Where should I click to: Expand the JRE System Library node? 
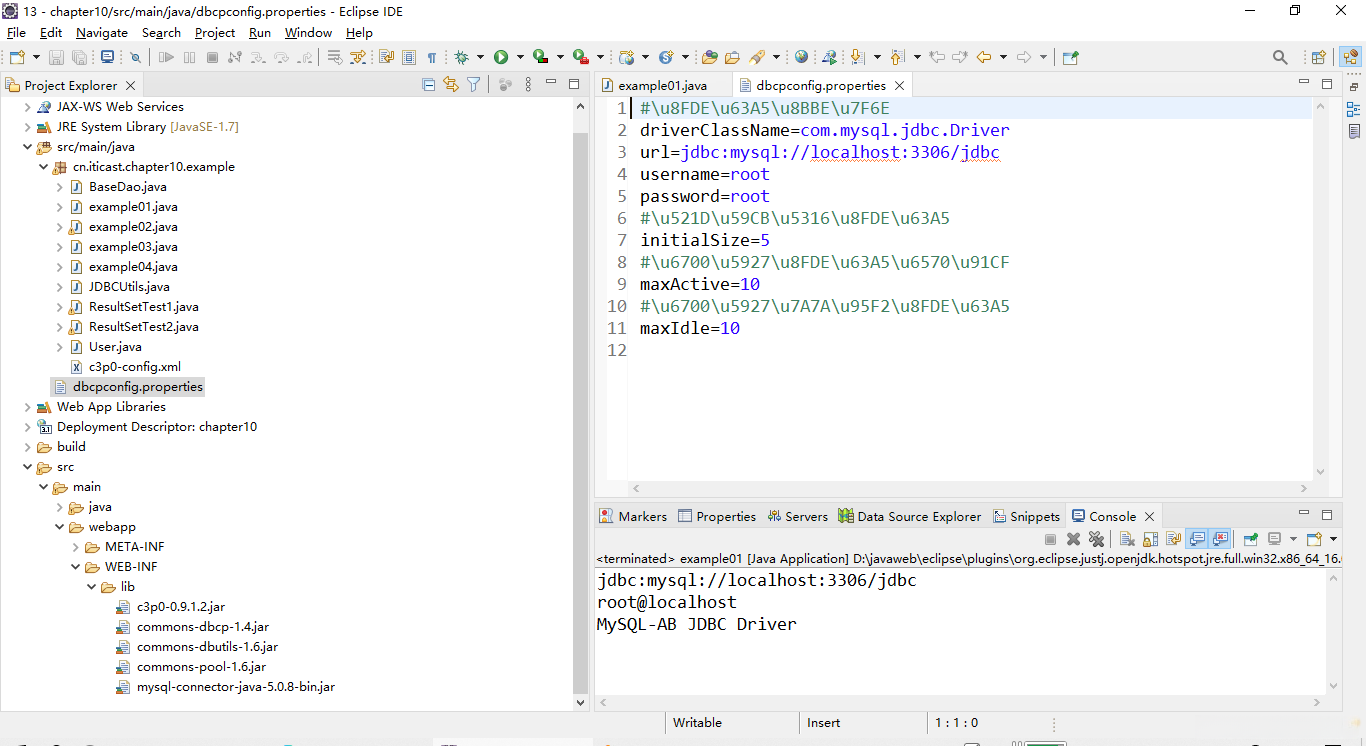pos(28,127)
